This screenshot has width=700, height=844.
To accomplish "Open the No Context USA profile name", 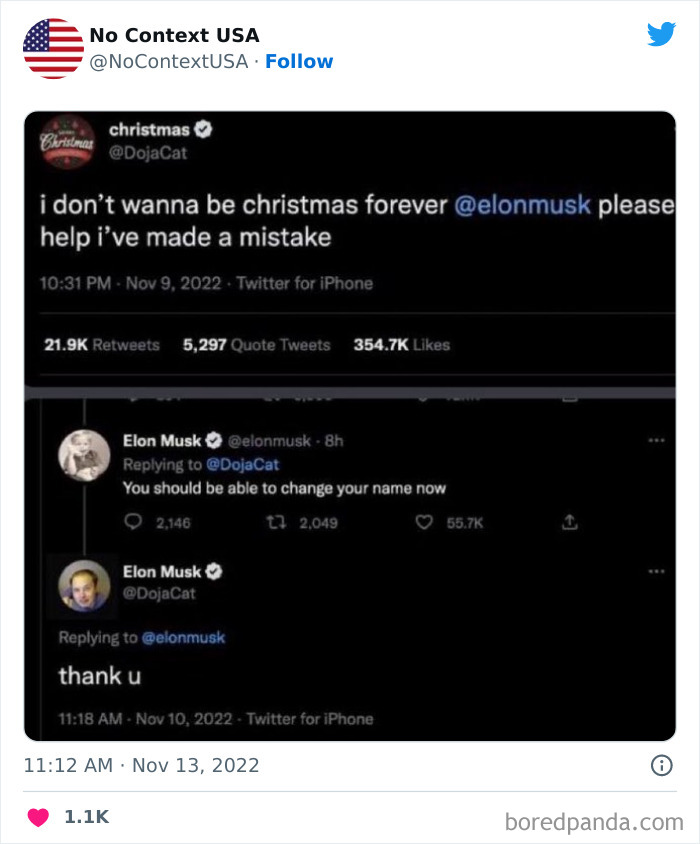I will tap(174, 35).
